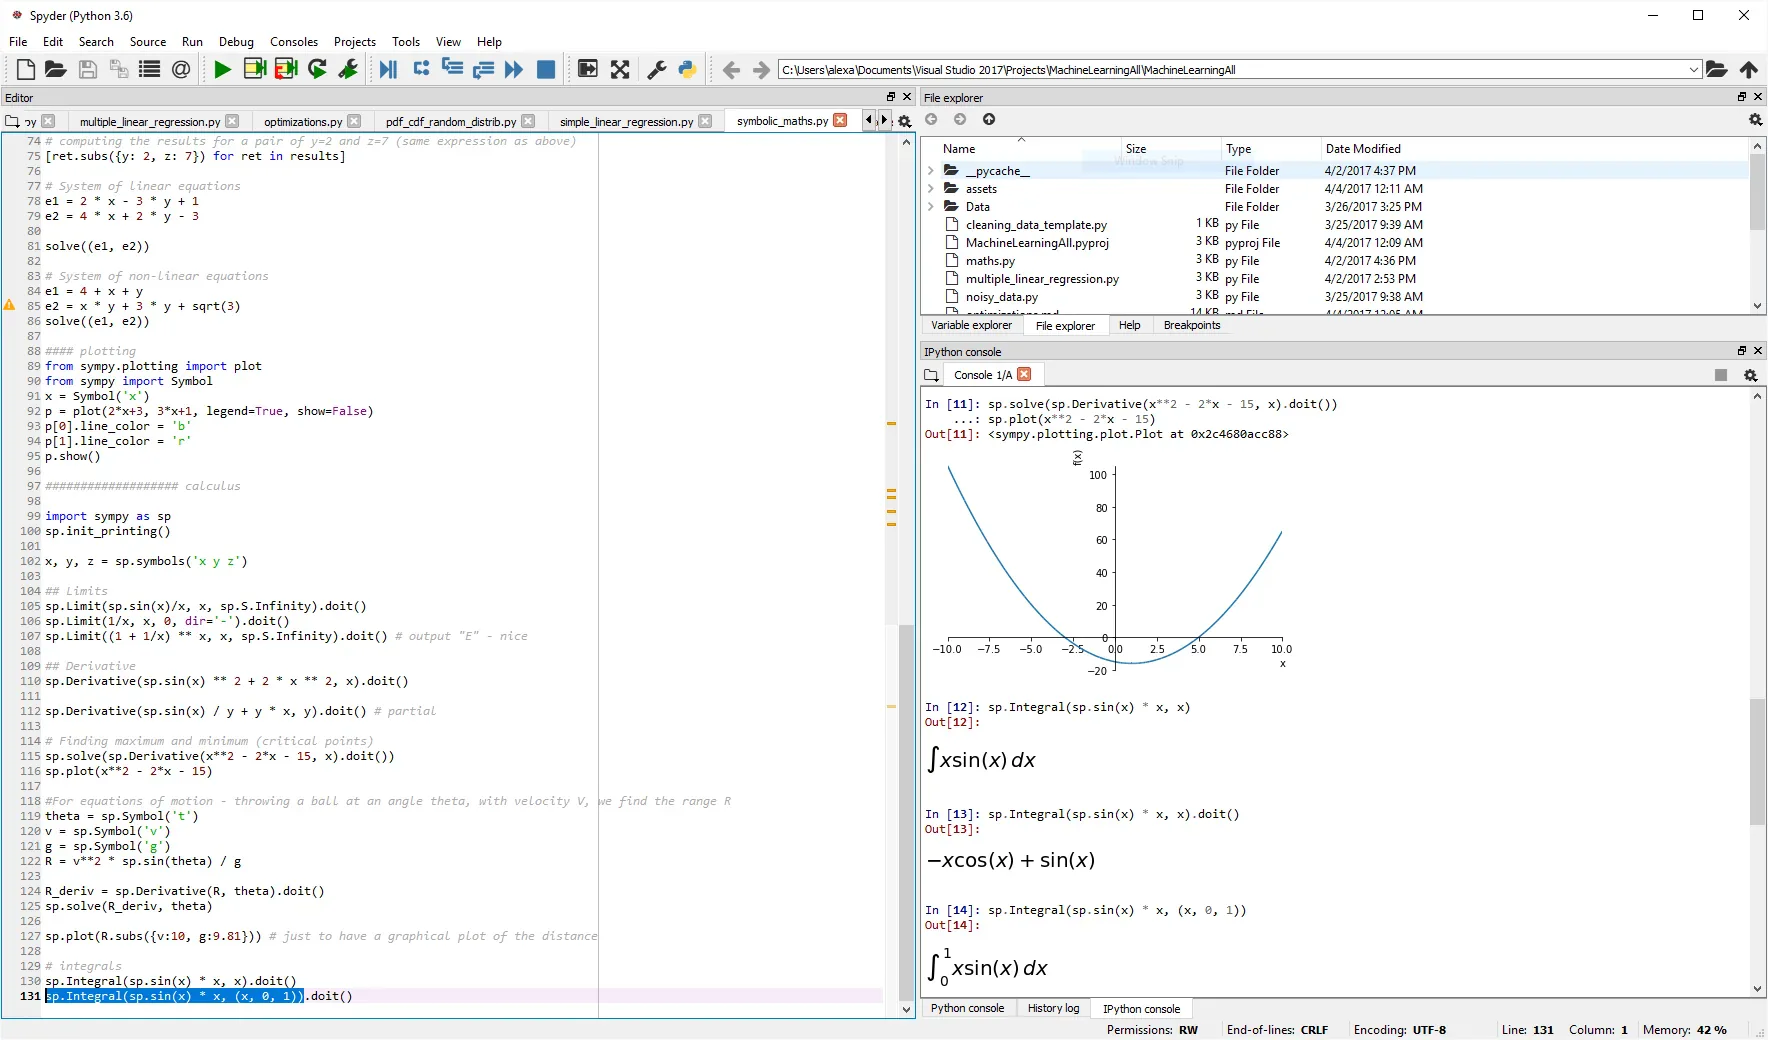Viewport: 1768px width, 1040px height.
Task: Open Preferences via the wrench icon
Action: [657, 69]
